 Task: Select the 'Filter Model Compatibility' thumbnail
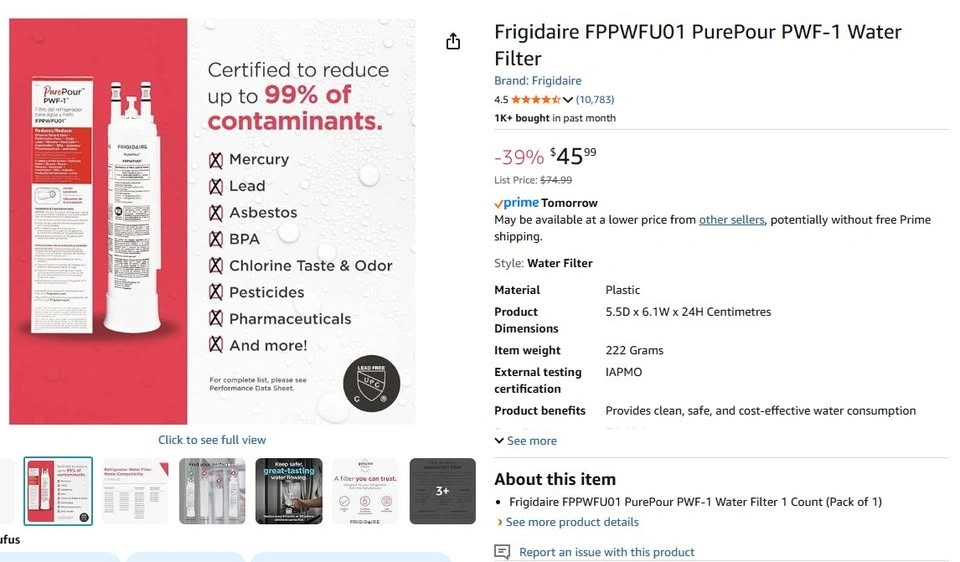[136, 491]
